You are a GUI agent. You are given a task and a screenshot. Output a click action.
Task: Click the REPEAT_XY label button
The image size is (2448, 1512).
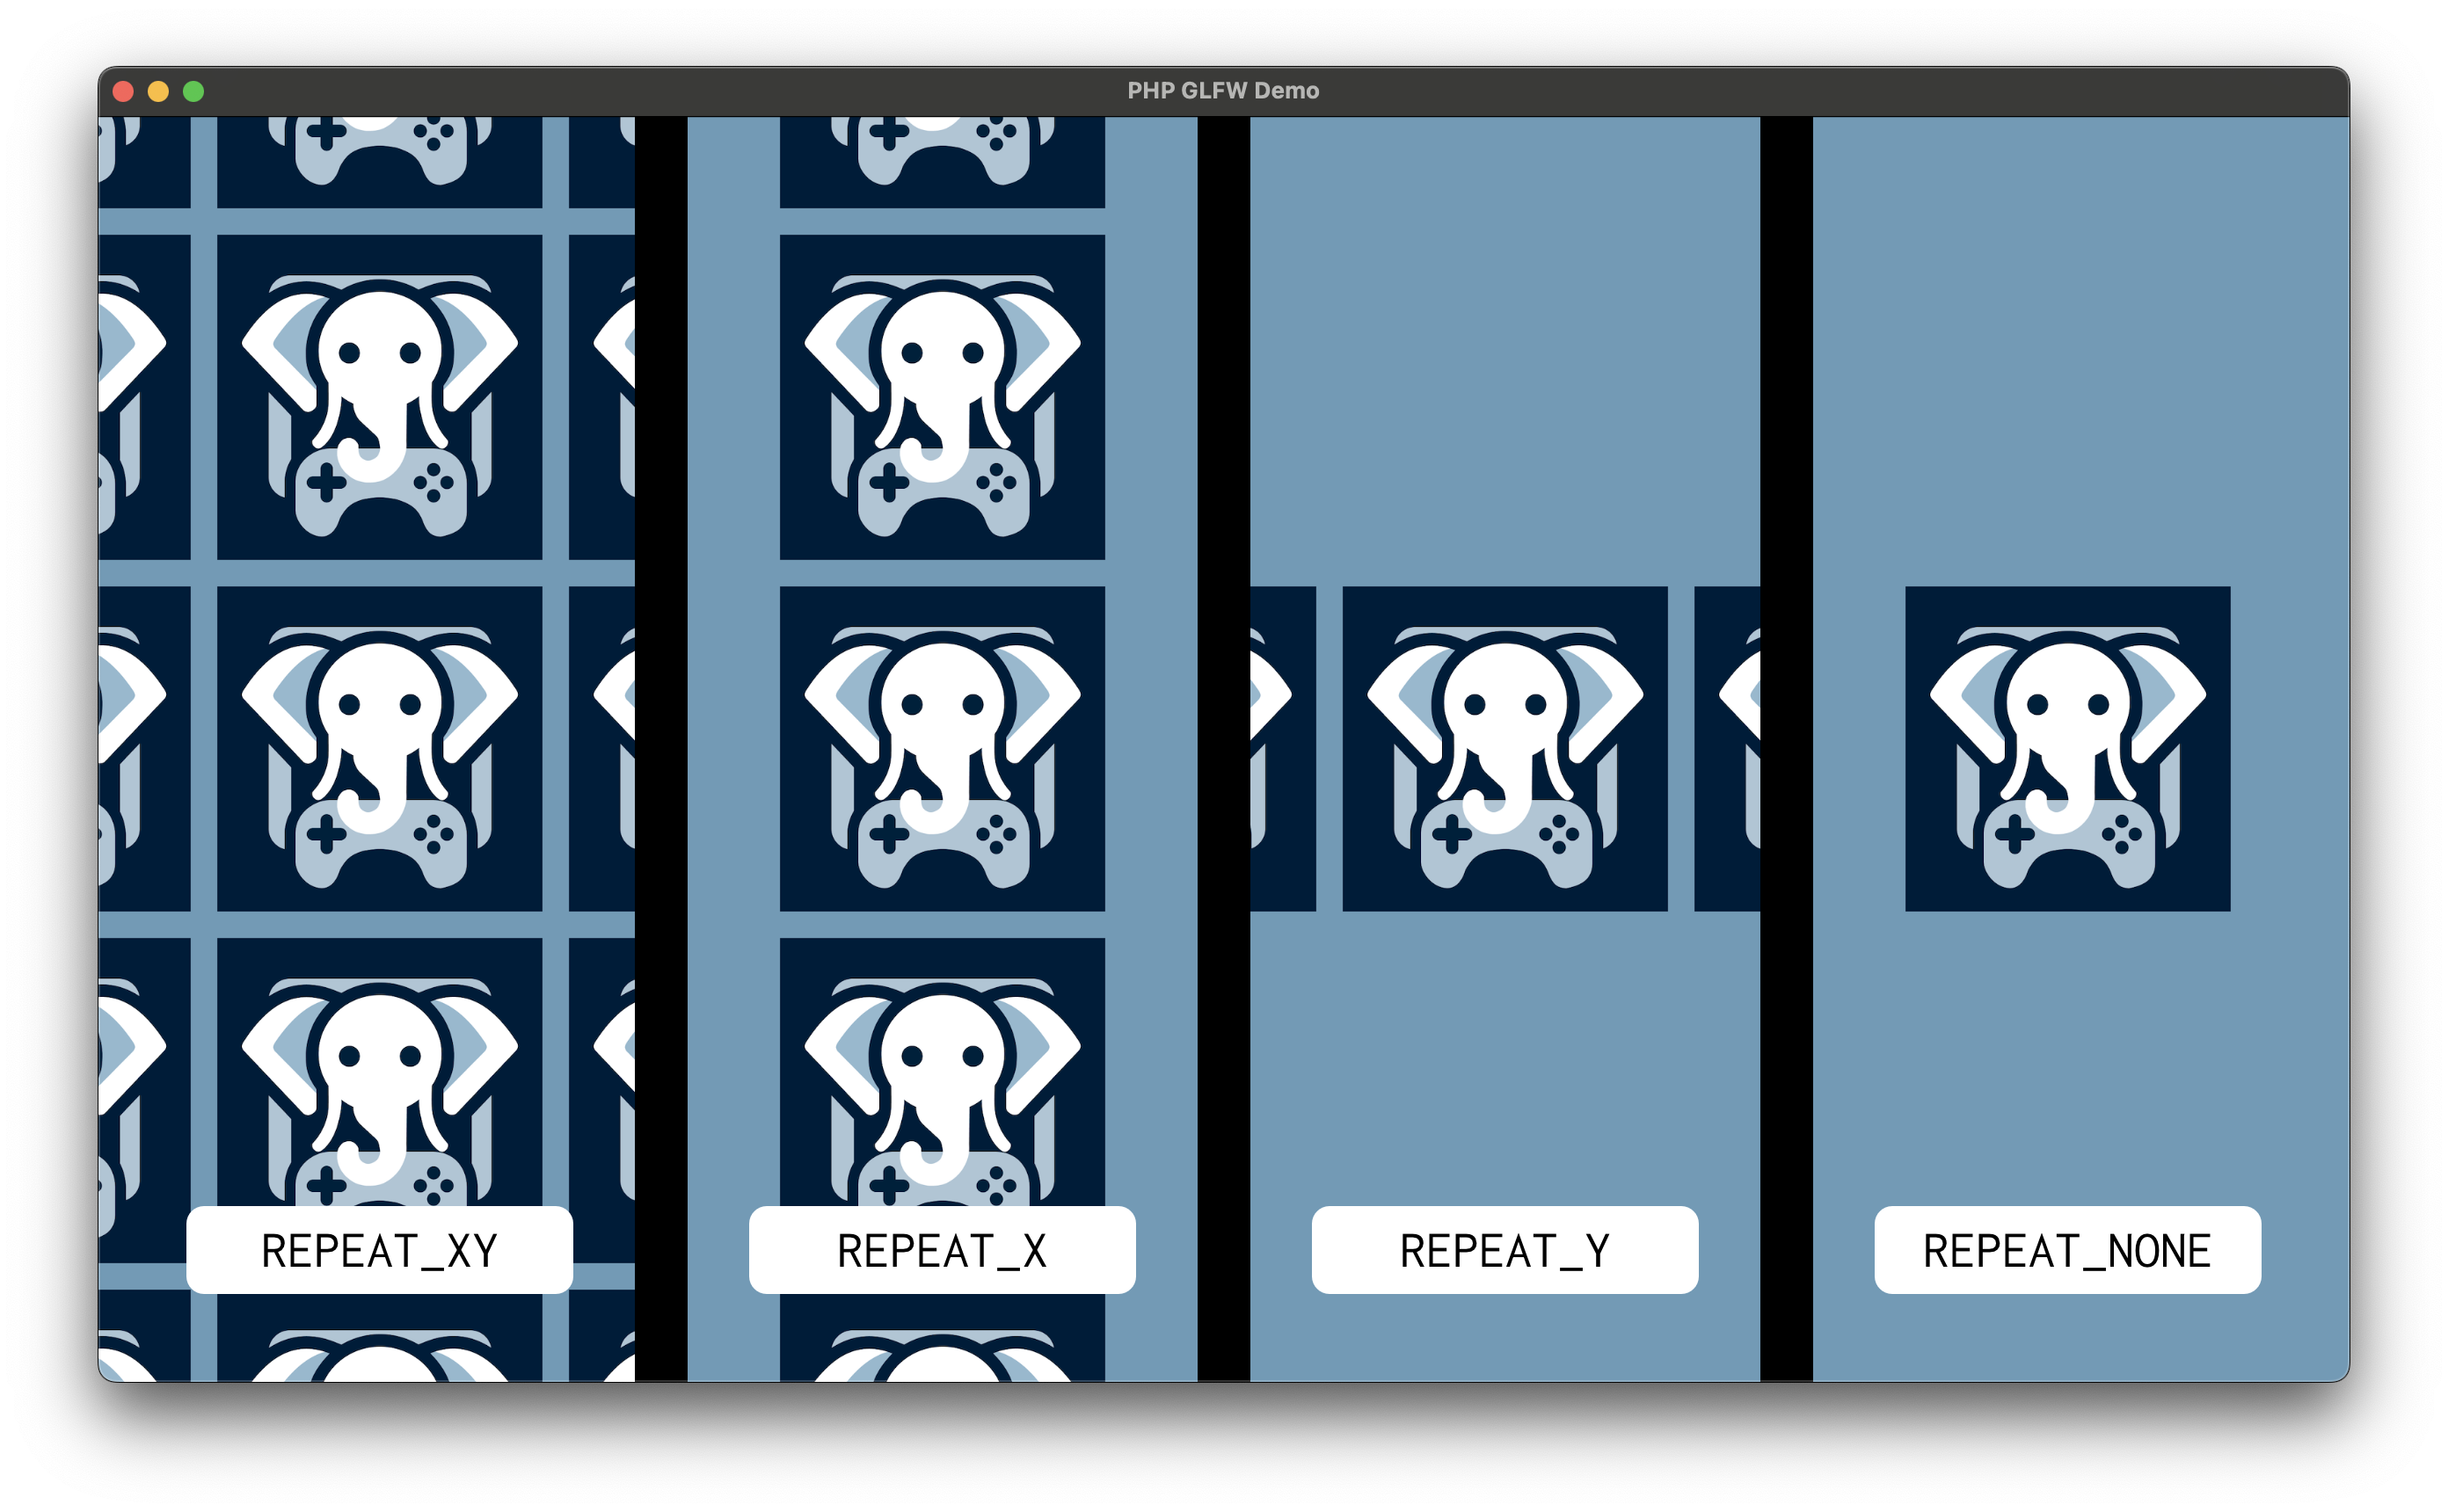point(379,1250)
